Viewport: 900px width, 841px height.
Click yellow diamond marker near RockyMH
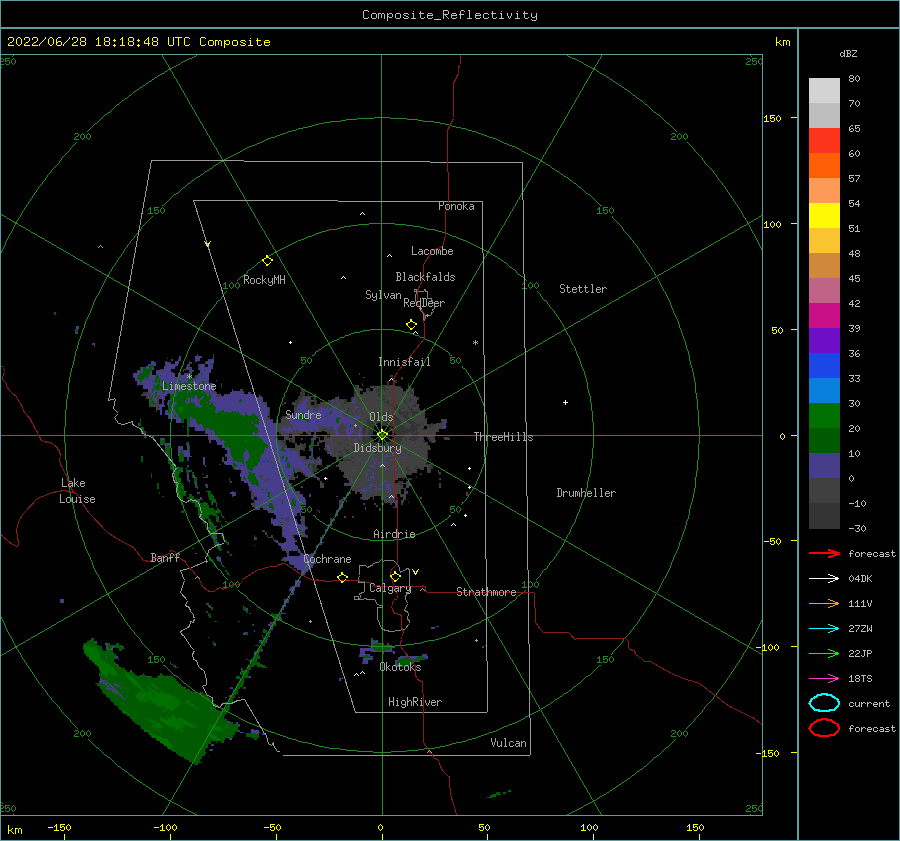tap(267, 261)
